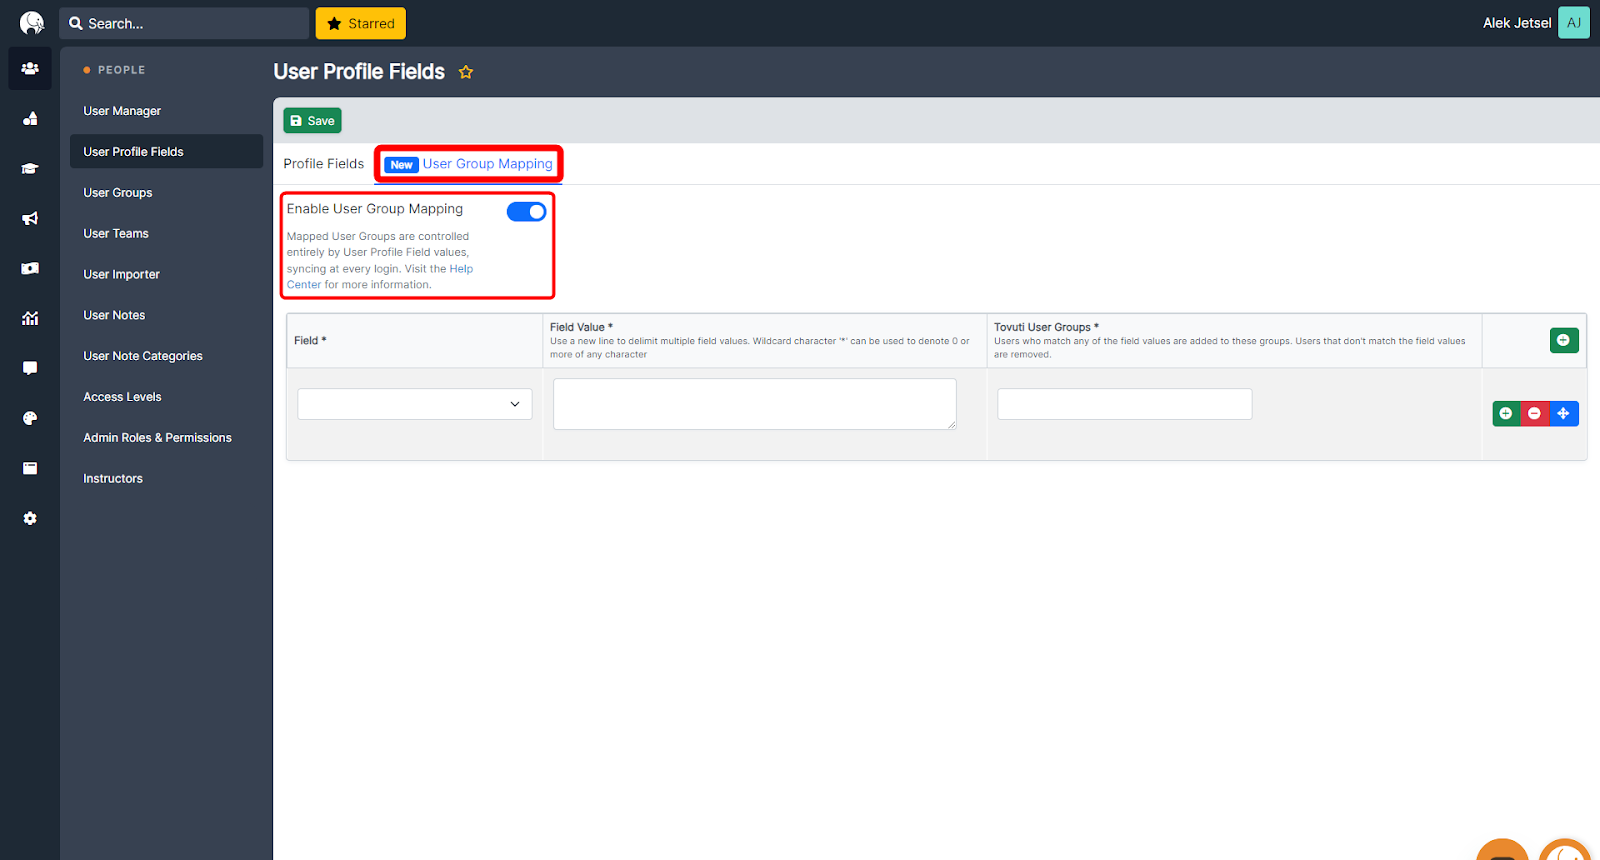Viewport: 1600px width, 860px height.
Task: Click the AJ user avatar
Action: [x=1574, y=23]
